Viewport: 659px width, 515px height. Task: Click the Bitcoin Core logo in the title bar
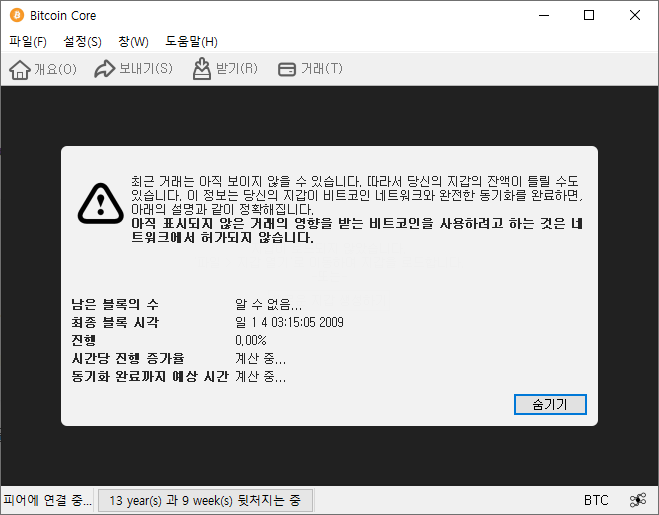(17, 16)
